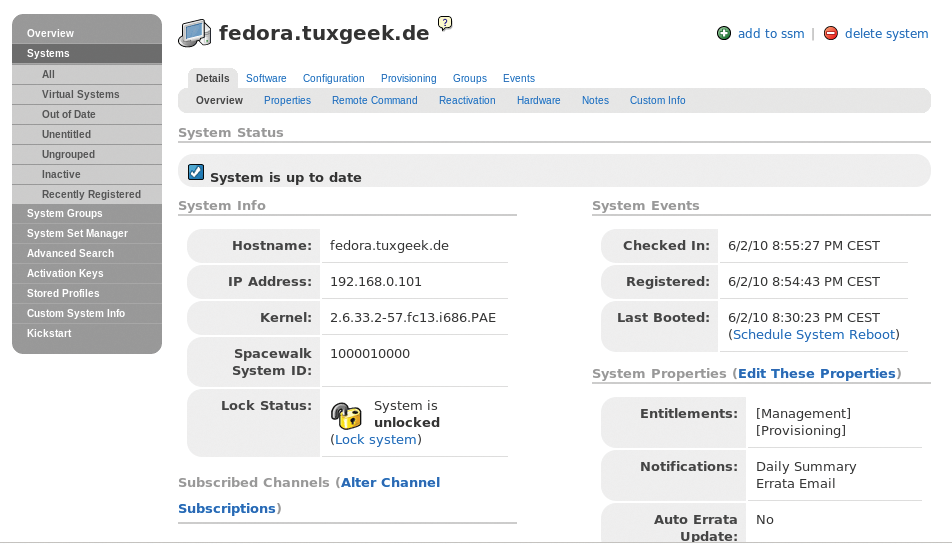
Task: Open Out of Date systems list
Action: coord(69,114)
